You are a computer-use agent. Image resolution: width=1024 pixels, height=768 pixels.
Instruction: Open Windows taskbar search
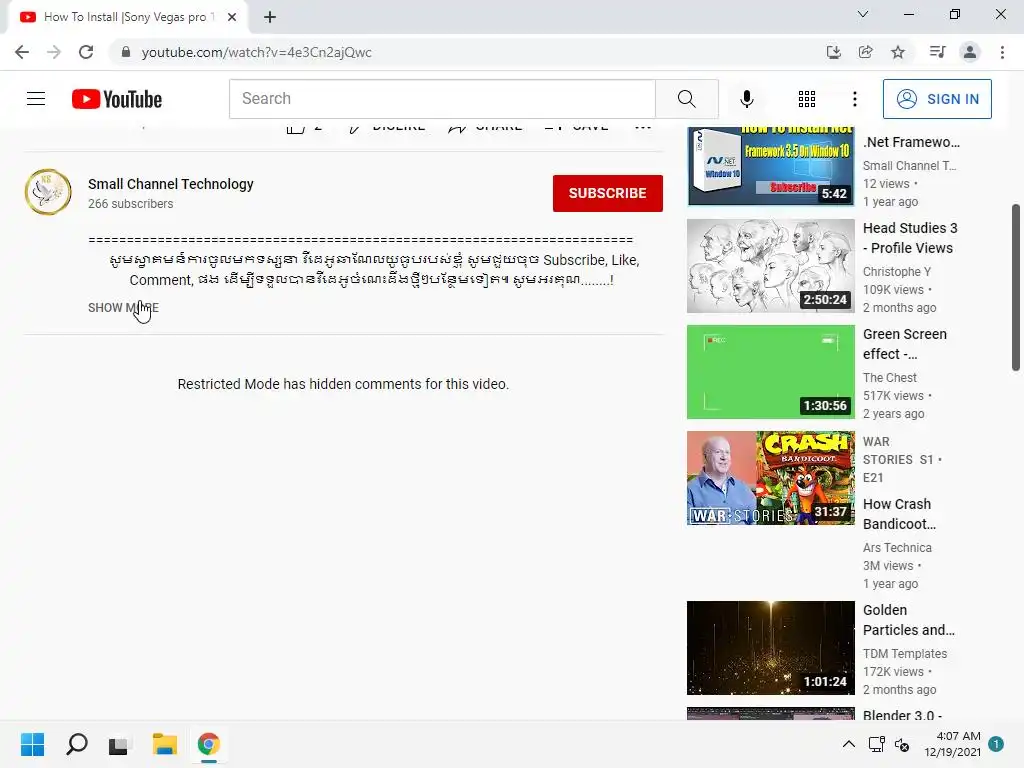pyautogui.click(x=76, y=744)
